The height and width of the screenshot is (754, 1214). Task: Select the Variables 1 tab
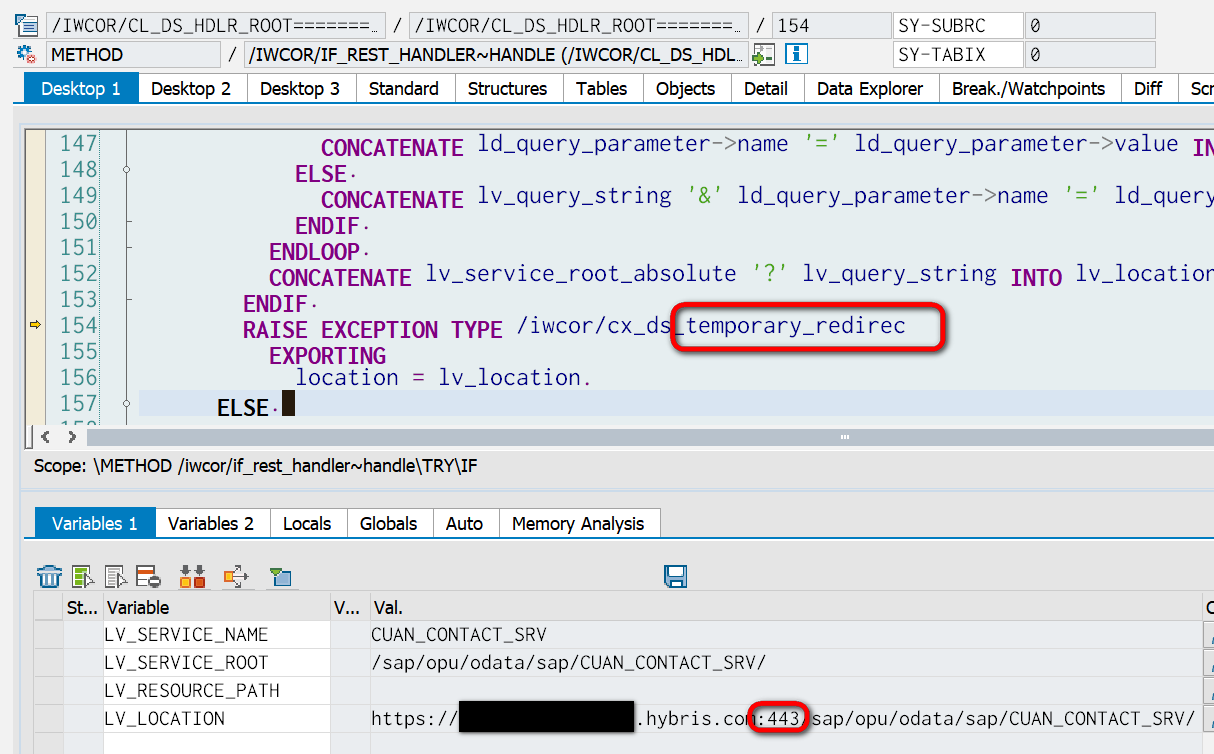click(x=95, y=523)
